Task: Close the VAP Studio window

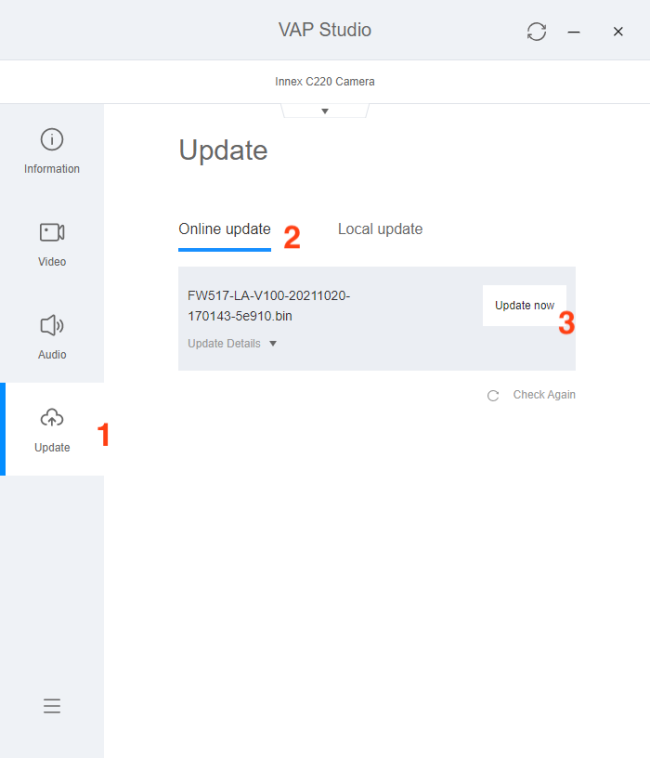Action: tap(618, 32)
